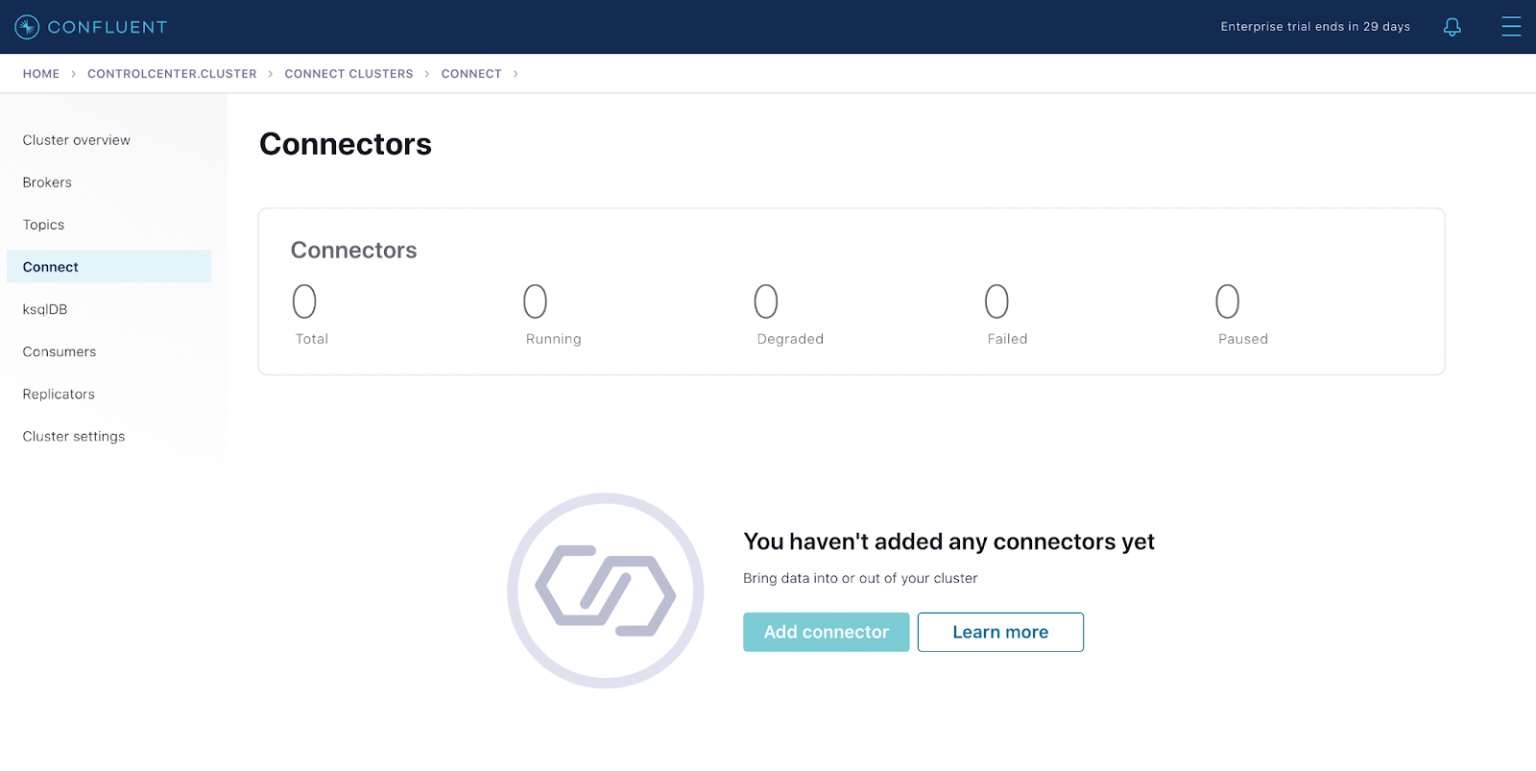Open ksqlDB from sidebar
The height and width of the screenshot is (771, 1536).
(45, 309)
